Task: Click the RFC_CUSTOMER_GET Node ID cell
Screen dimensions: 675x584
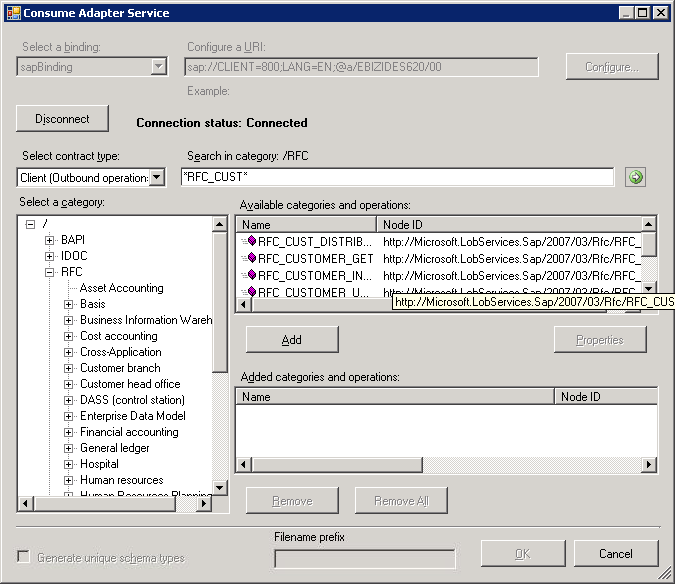Action: 511,258
